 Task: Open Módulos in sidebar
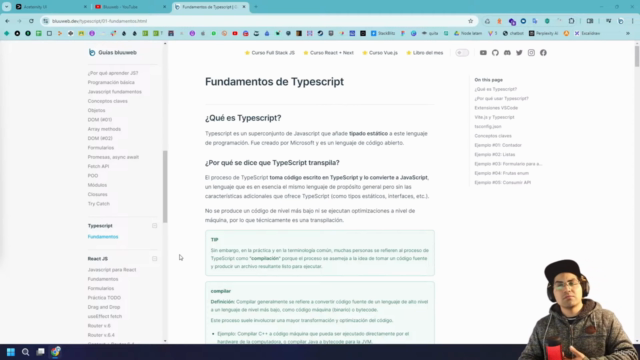click(97, 185)
